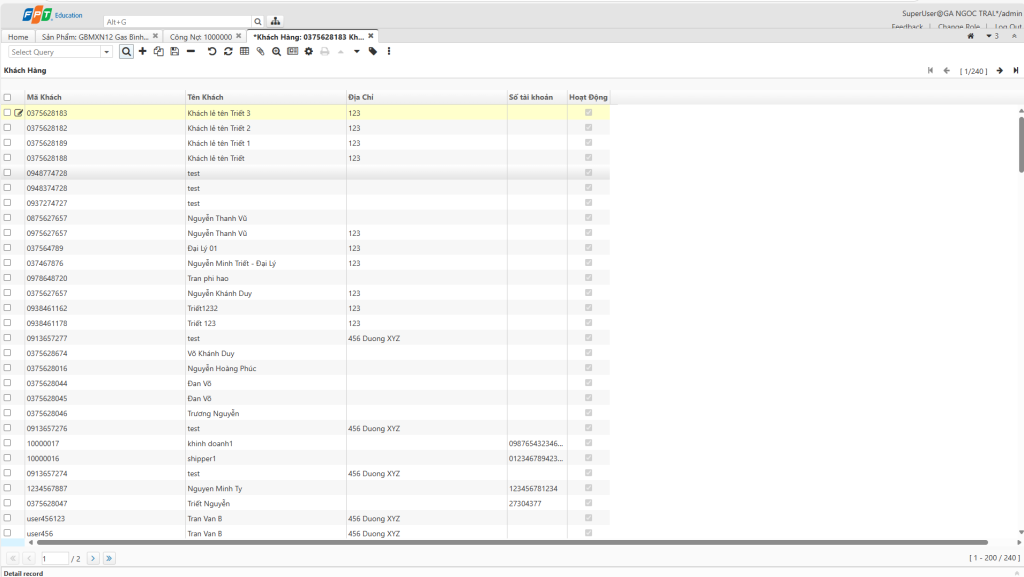Click the Alt+G global search field
Image resolution: width=1024 pixels, height=577 pixels.
176,21
